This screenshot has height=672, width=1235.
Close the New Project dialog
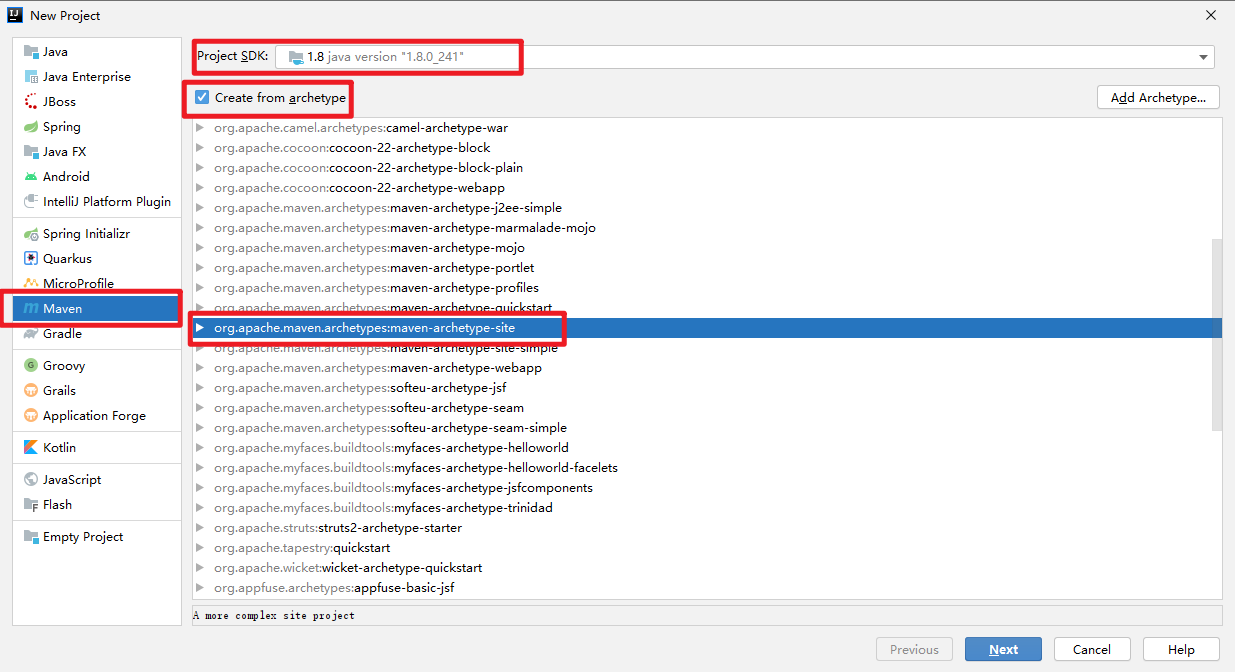(x=1211, y=15)
